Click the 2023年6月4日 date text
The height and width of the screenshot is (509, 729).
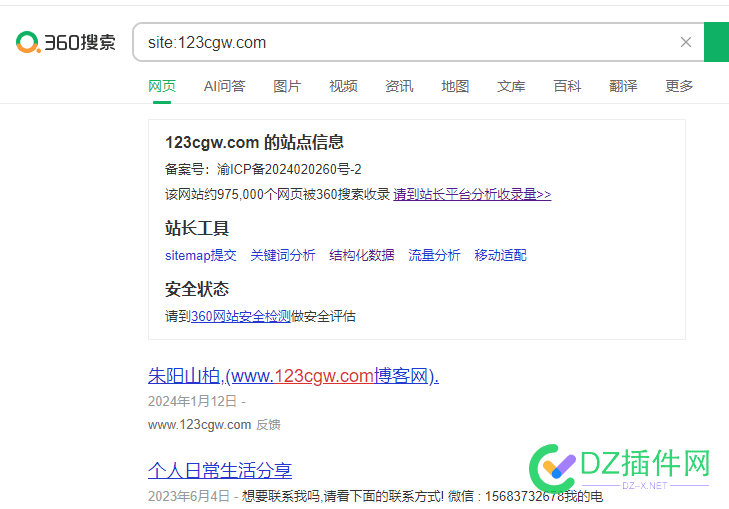click(189, 496)
